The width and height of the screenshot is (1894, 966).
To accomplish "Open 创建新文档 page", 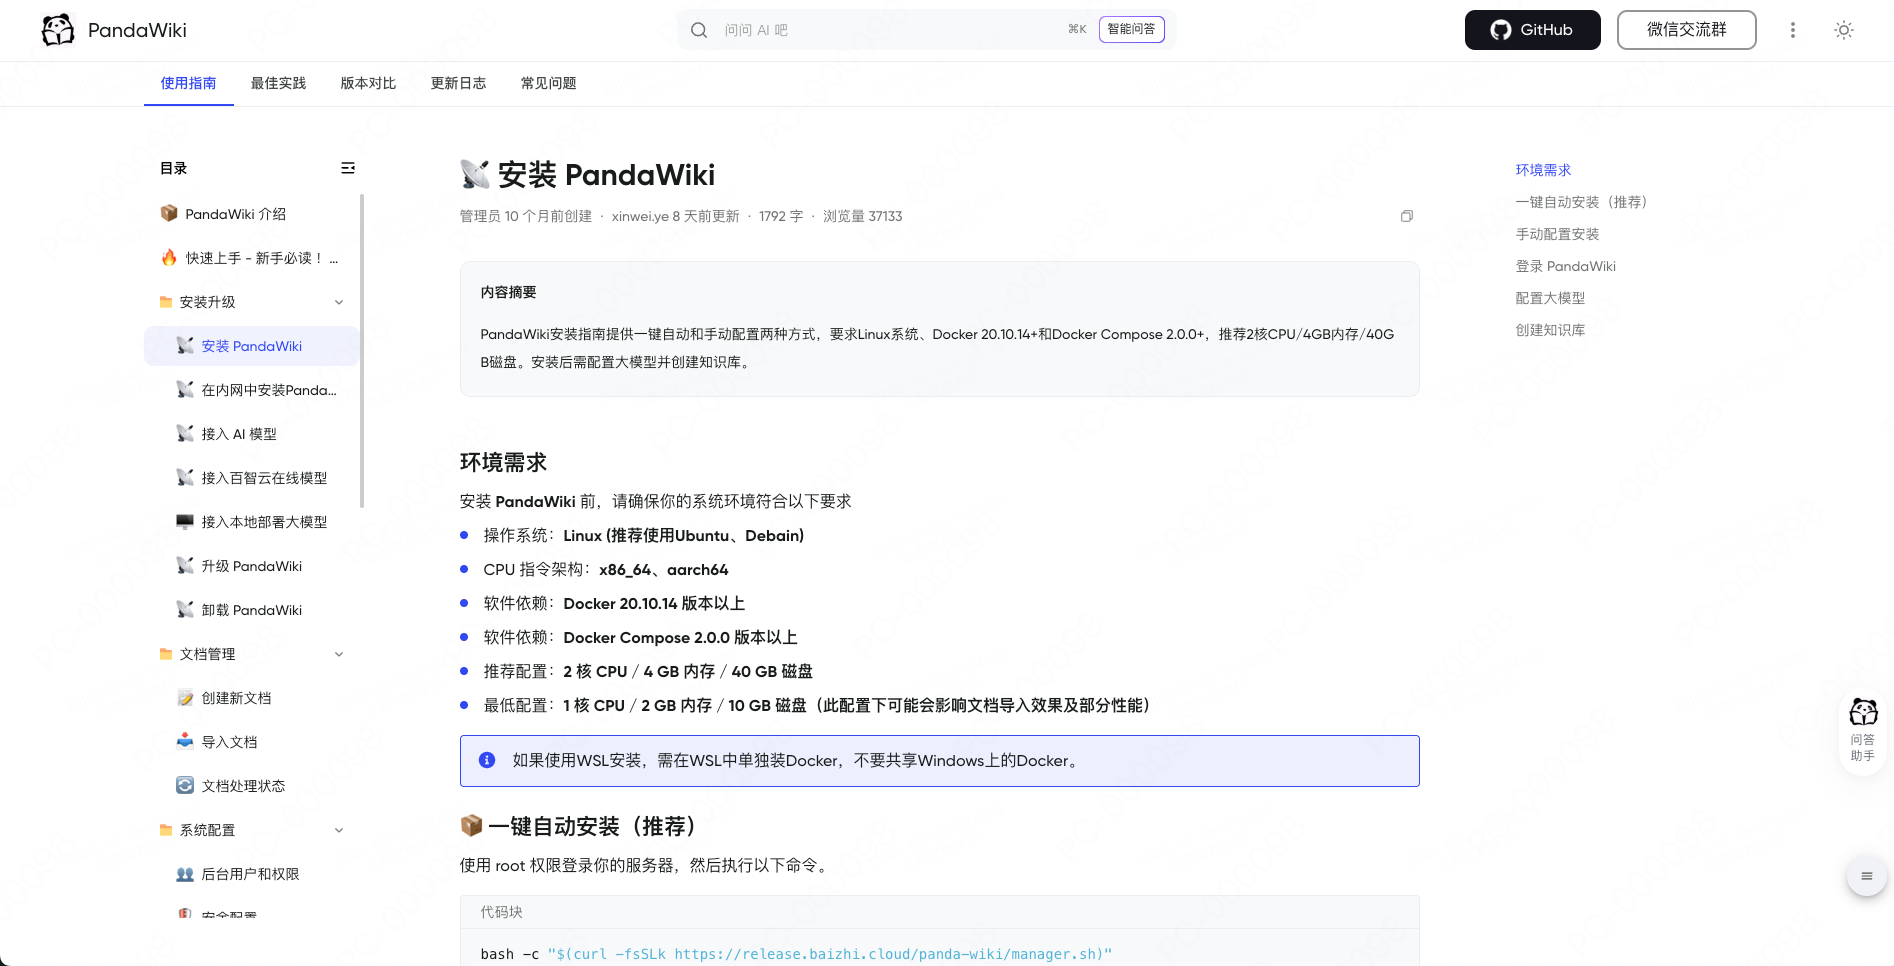I will tap(236, 698).
